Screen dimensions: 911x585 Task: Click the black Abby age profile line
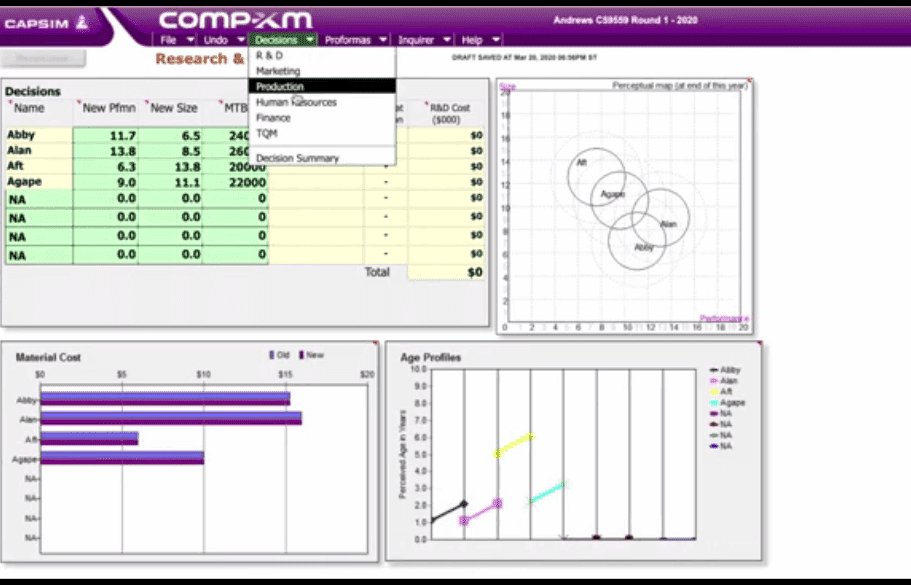tap(448, 512)
